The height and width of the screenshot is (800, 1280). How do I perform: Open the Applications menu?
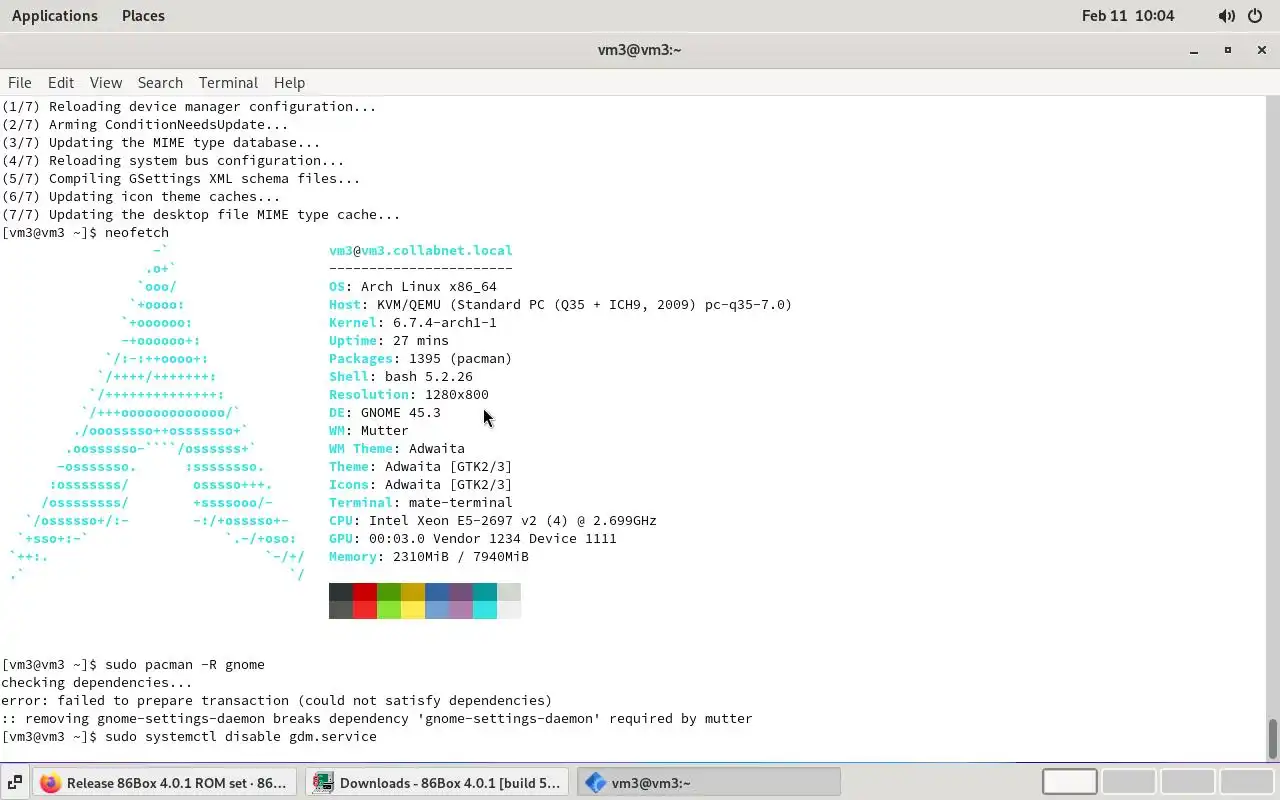[55, 16]
